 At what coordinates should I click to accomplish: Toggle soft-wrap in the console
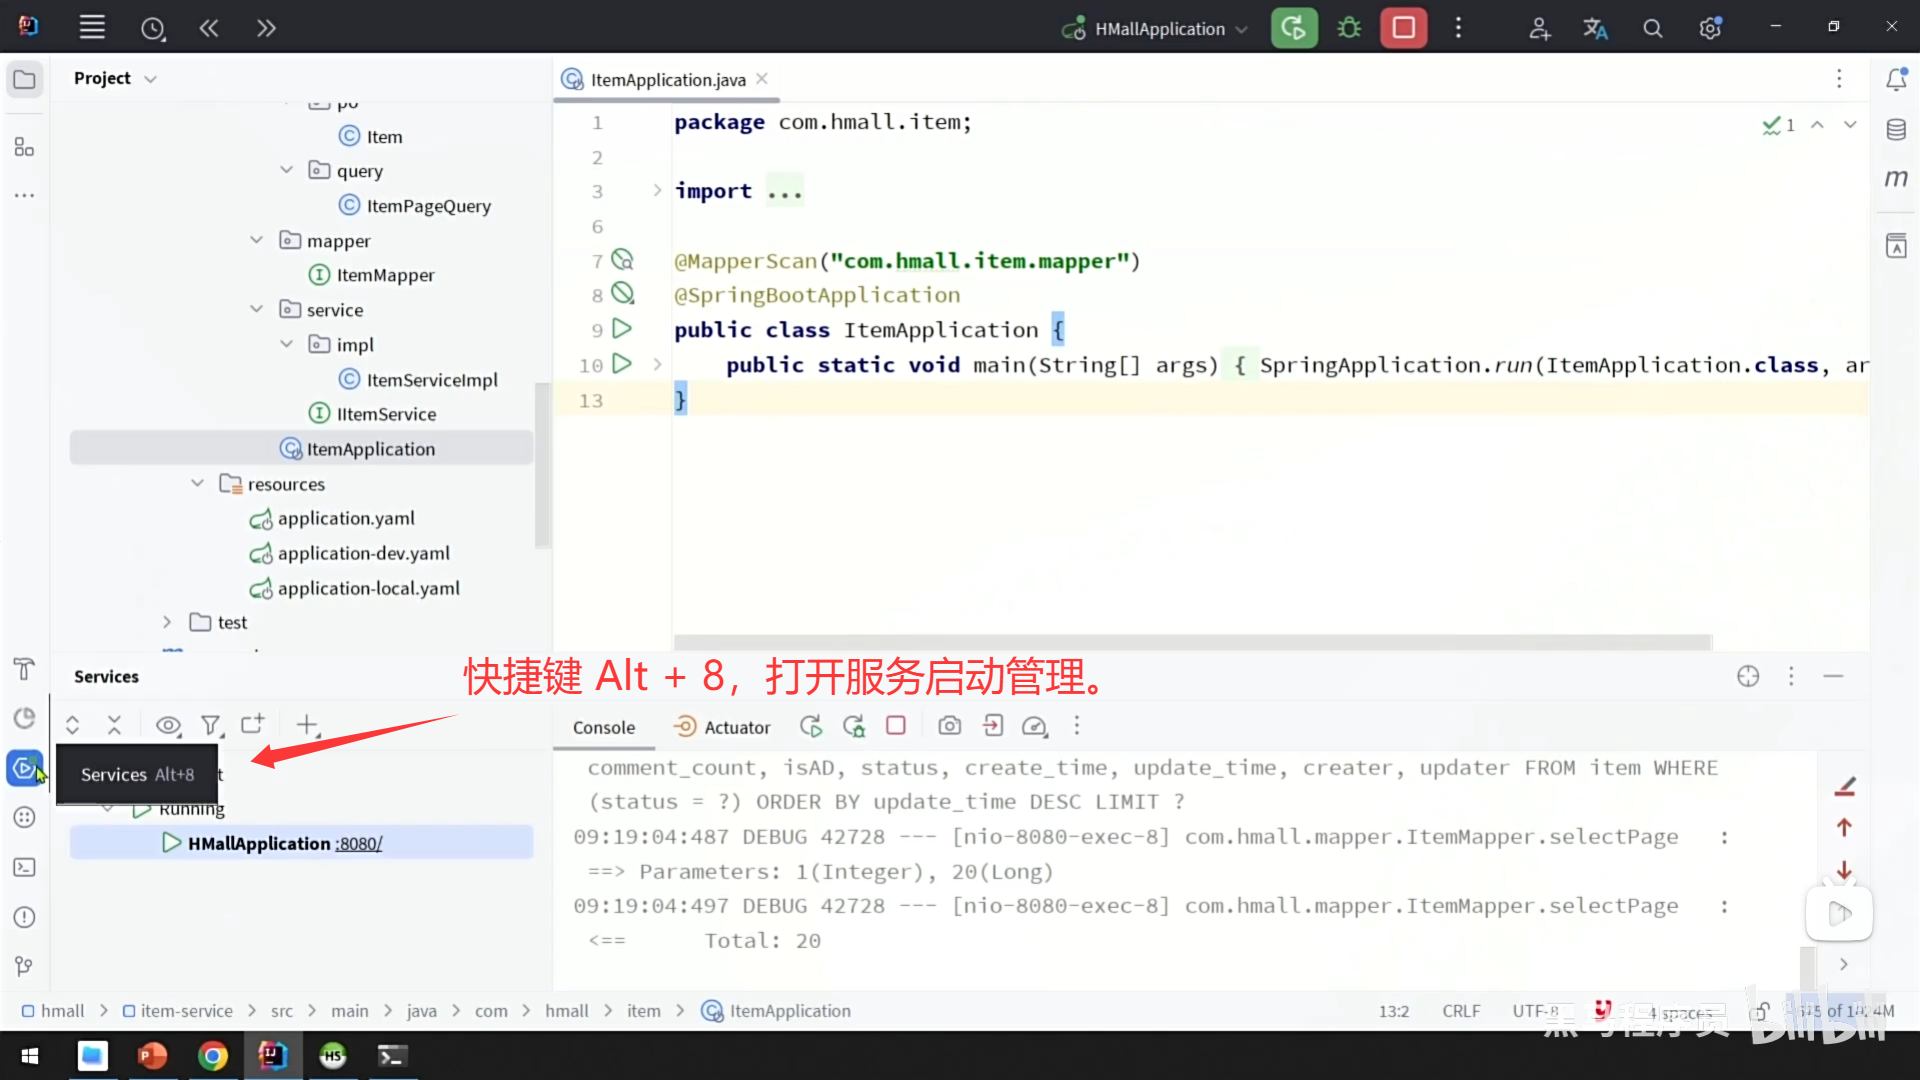1845,788
